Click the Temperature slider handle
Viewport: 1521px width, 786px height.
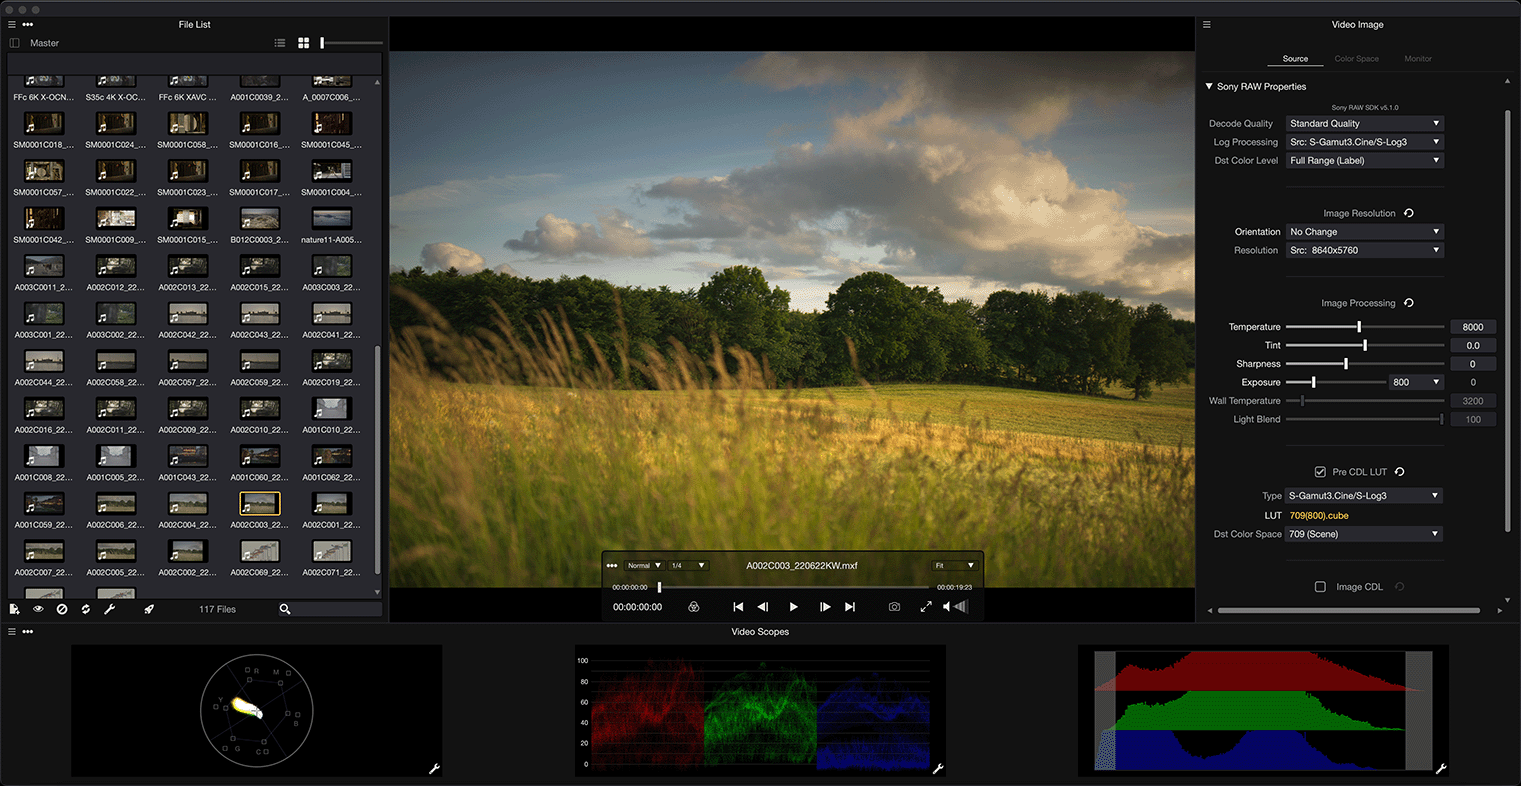point(1359,327)
